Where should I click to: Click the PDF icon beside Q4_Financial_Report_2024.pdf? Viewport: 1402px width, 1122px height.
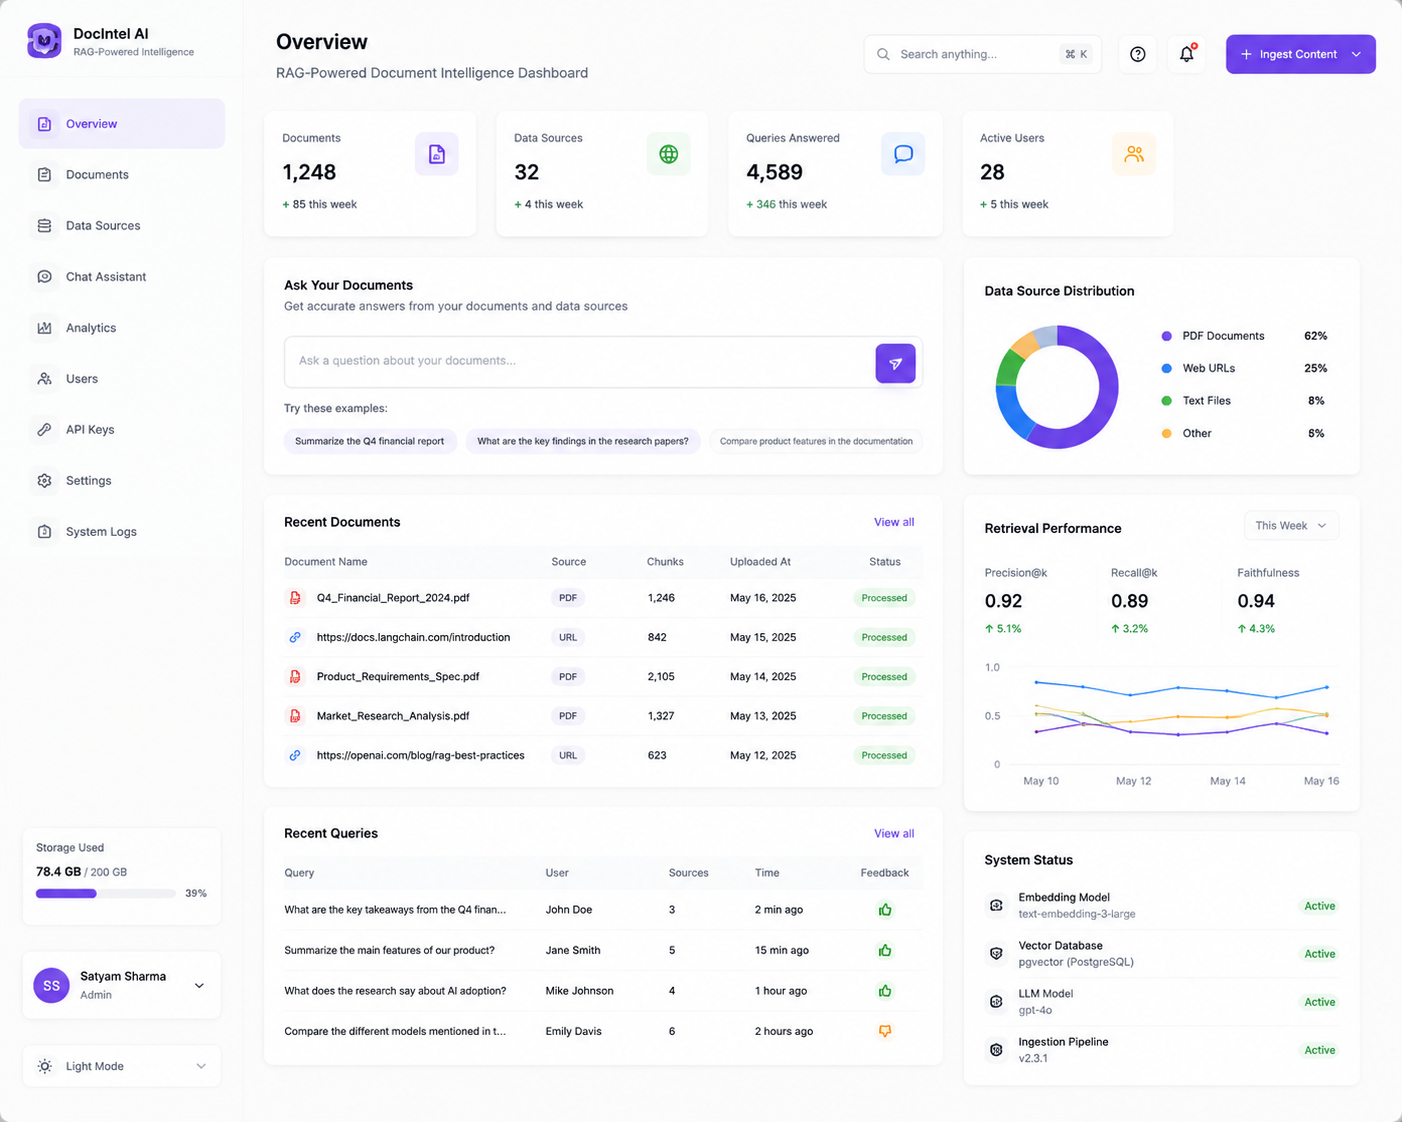295,598
